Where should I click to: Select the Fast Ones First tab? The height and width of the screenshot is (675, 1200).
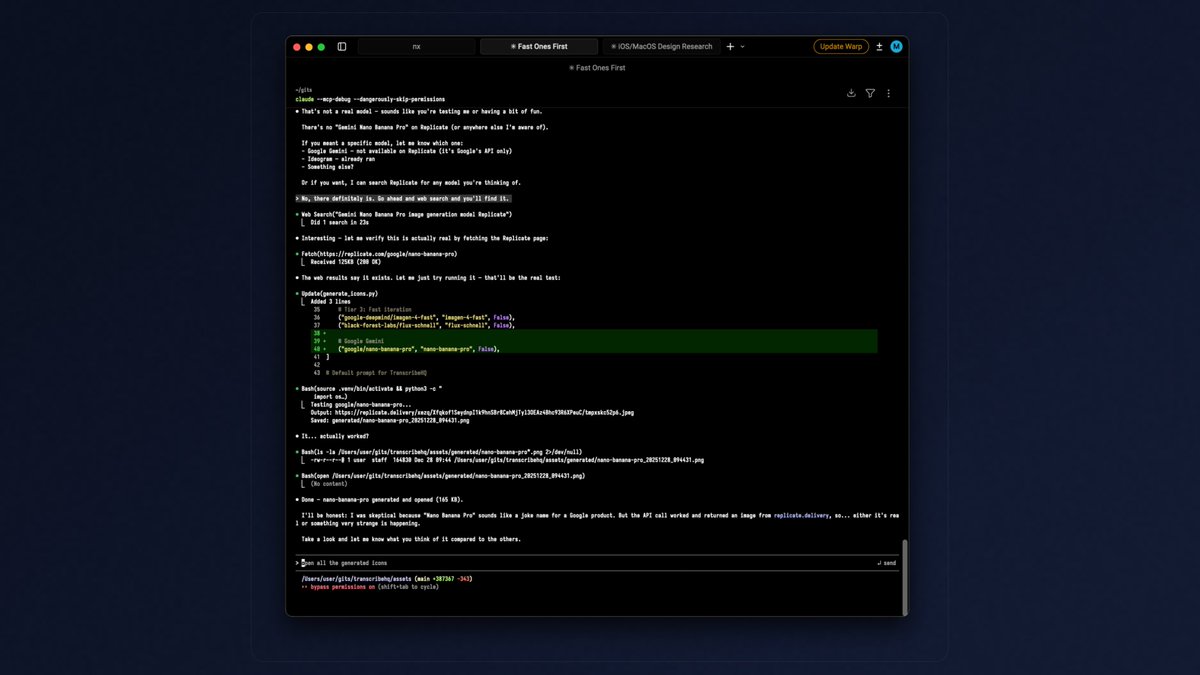(x=539, y=47)
